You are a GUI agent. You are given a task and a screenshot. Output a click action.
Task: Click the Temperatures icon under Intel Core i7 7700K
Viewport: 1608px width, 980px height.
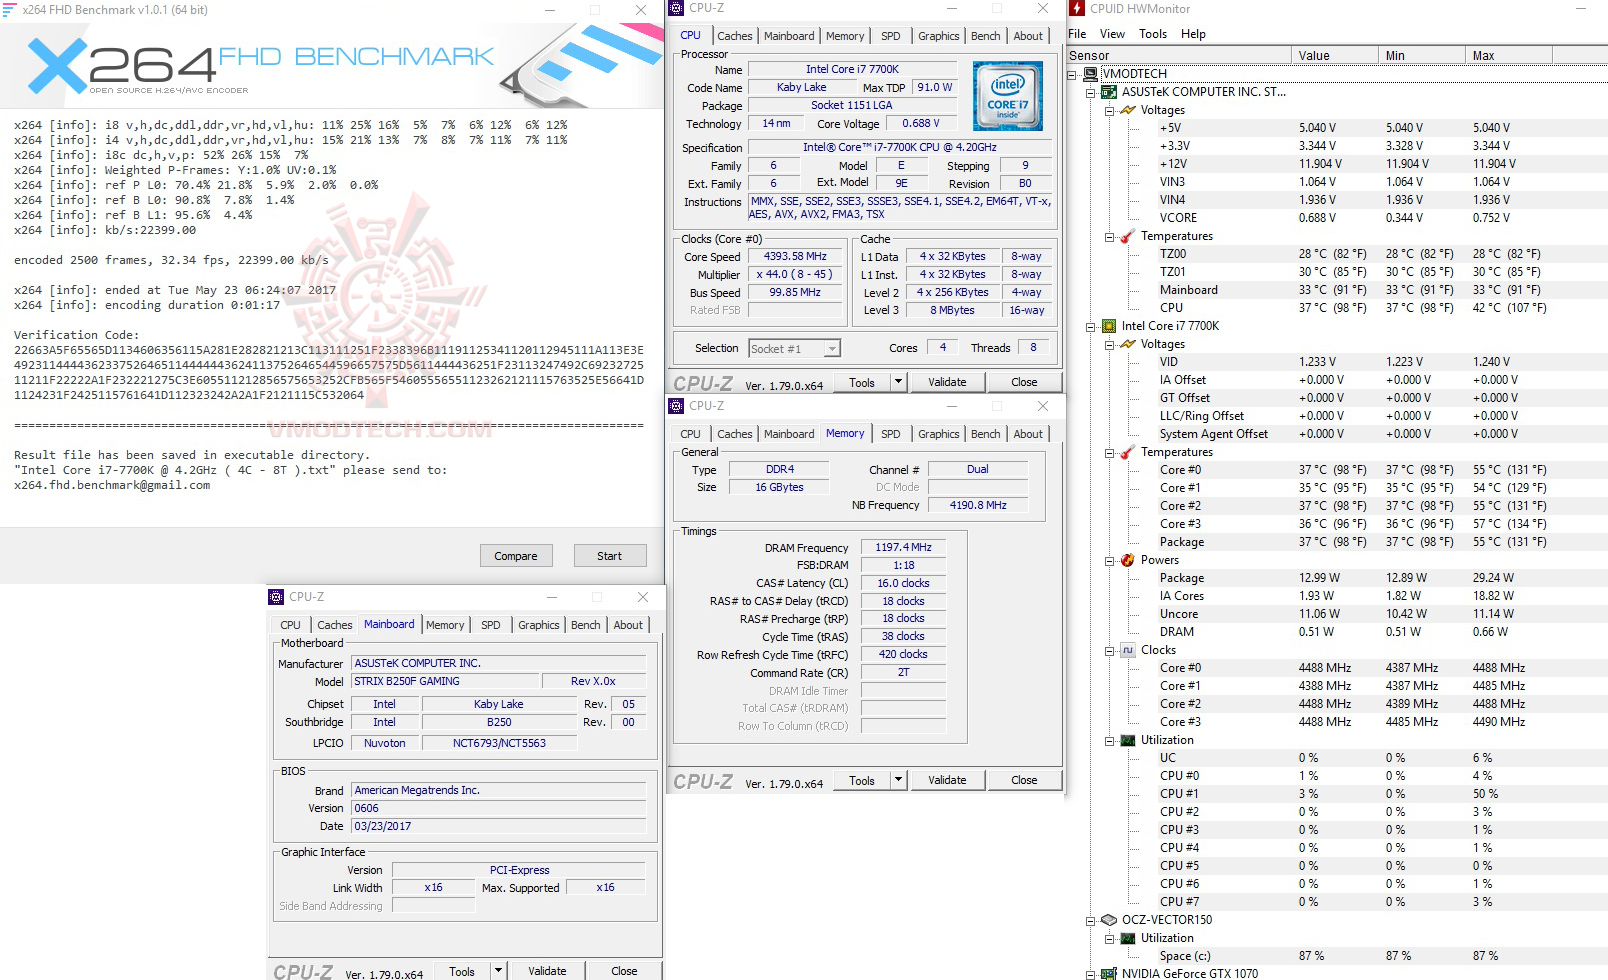point(1128,452)
